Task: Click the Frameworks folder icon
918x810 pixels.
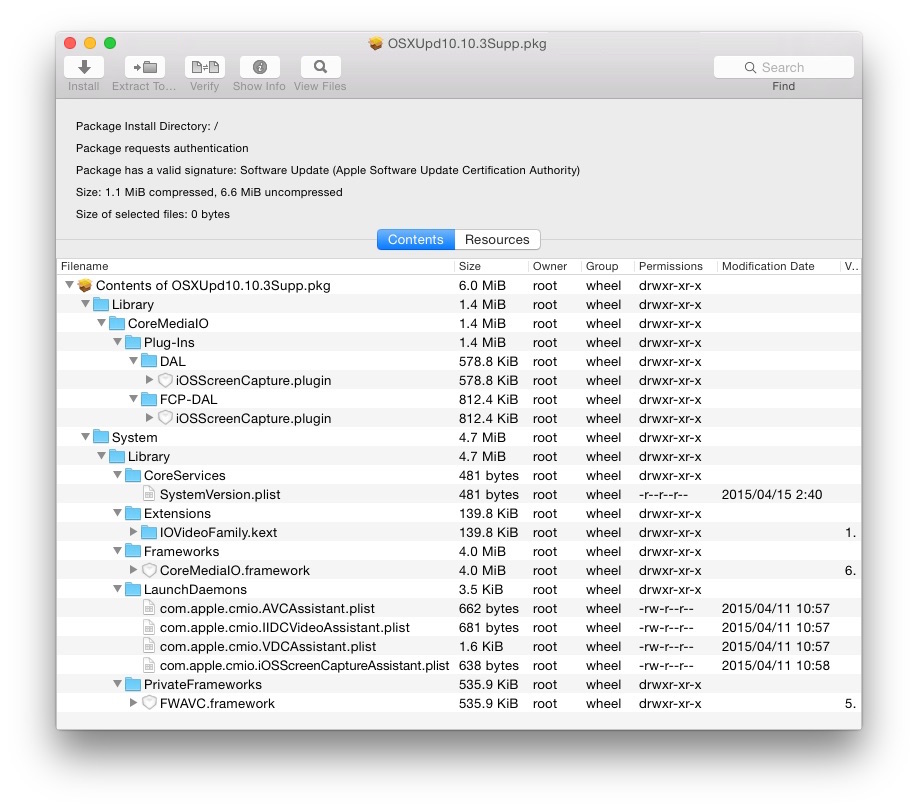Action: [133, 551]
